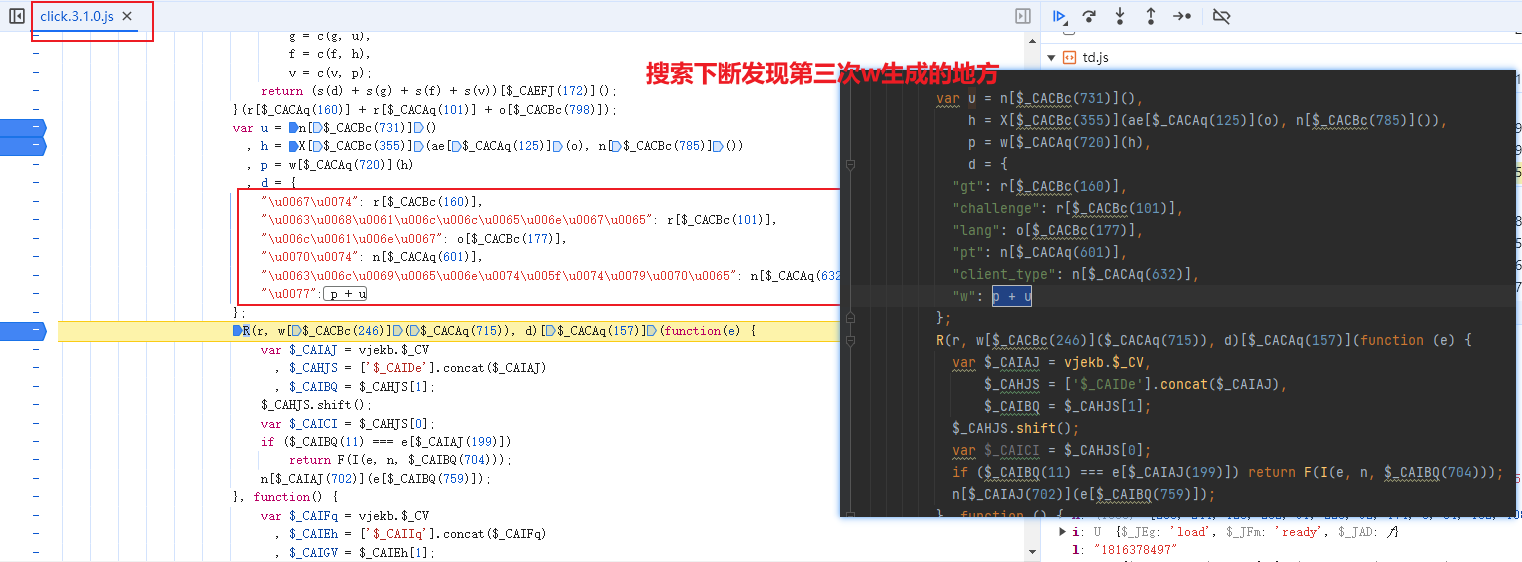
Task: Close the click.3.1.0.js tab
Action: tap(127, 17)
